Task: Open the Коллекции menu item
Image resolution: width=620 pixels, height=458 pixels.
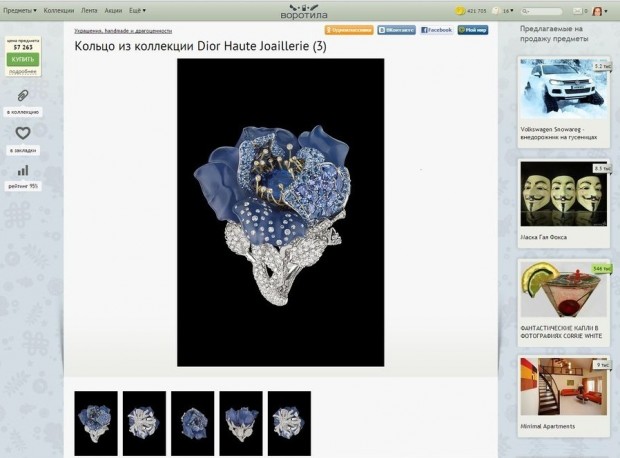Action: 58,10
